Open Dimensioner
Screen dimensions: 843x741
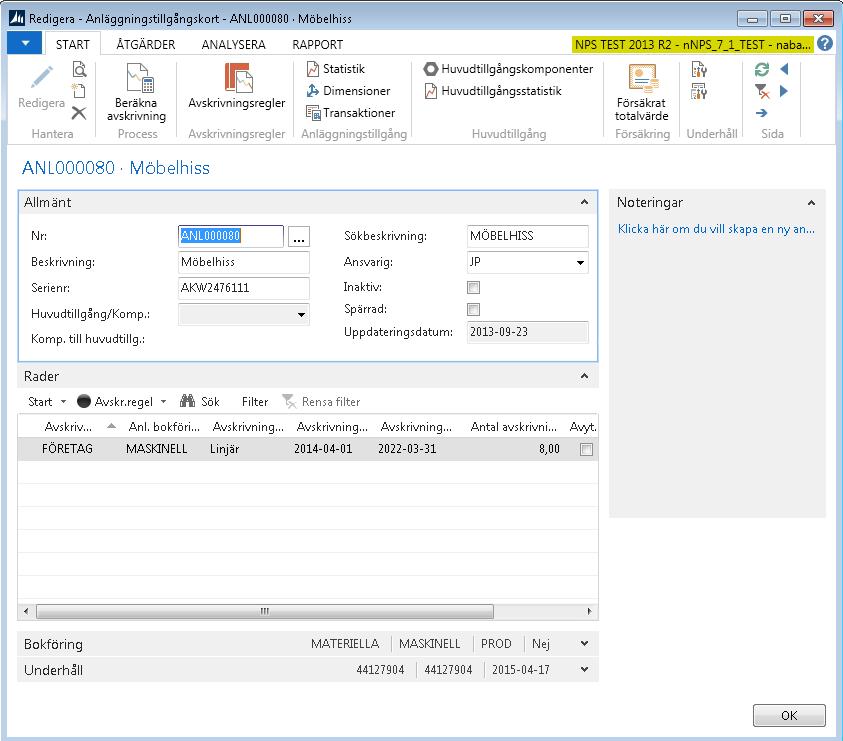click(348, 91)
